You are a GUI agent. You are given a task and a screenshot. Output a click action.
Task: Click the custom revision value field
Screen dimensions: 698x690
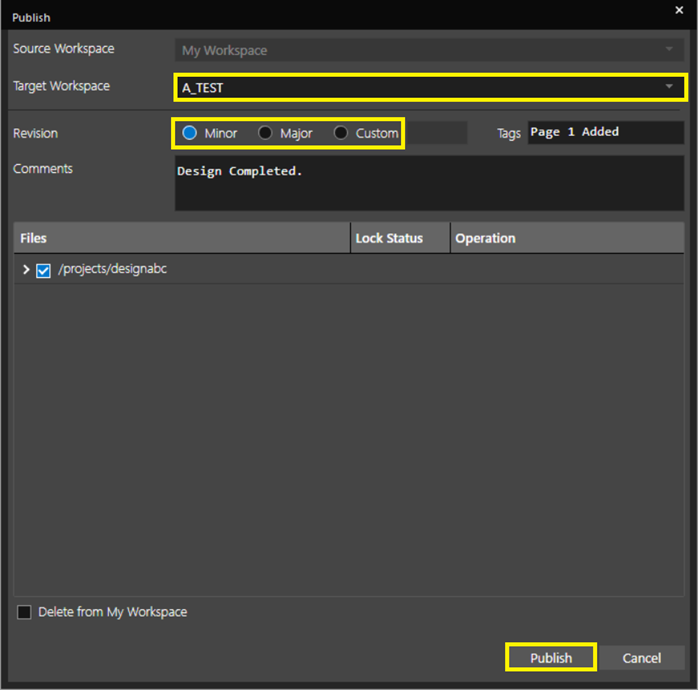point(435,133)
